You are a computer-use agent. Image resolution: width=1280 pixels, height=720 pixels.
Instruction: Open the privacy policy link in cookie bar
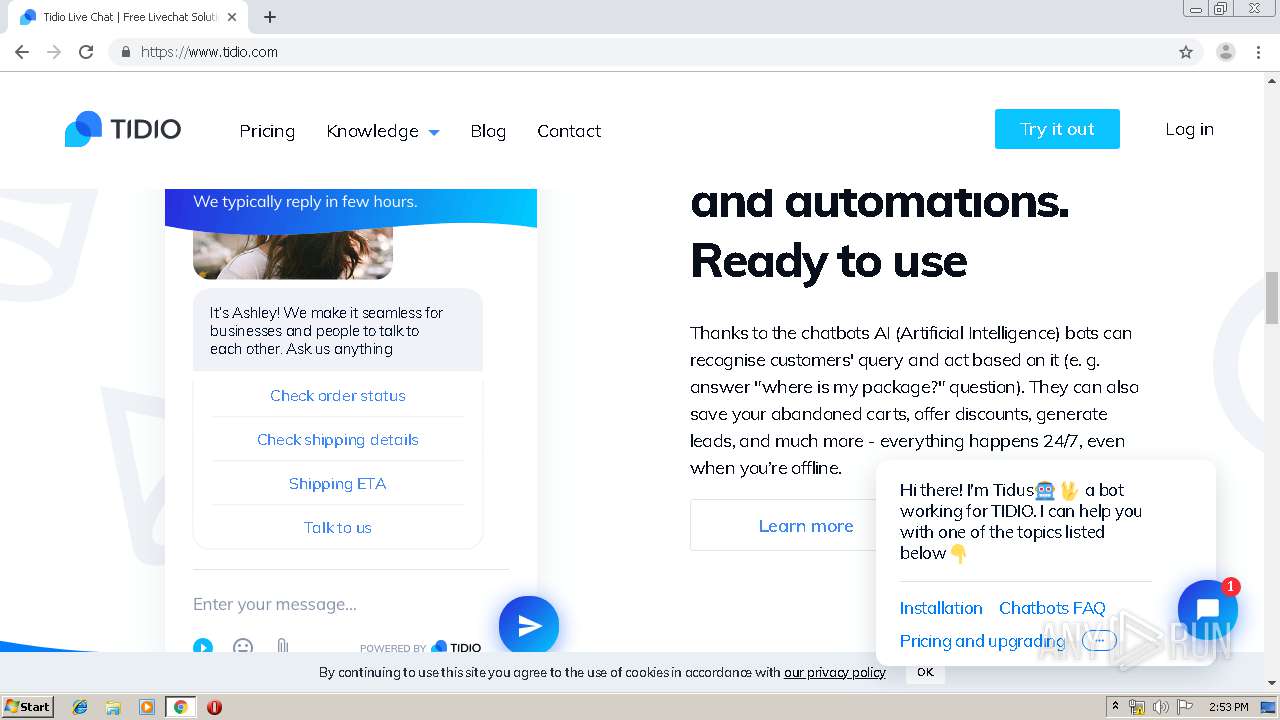pyautogui.click(x=835, y=672)
